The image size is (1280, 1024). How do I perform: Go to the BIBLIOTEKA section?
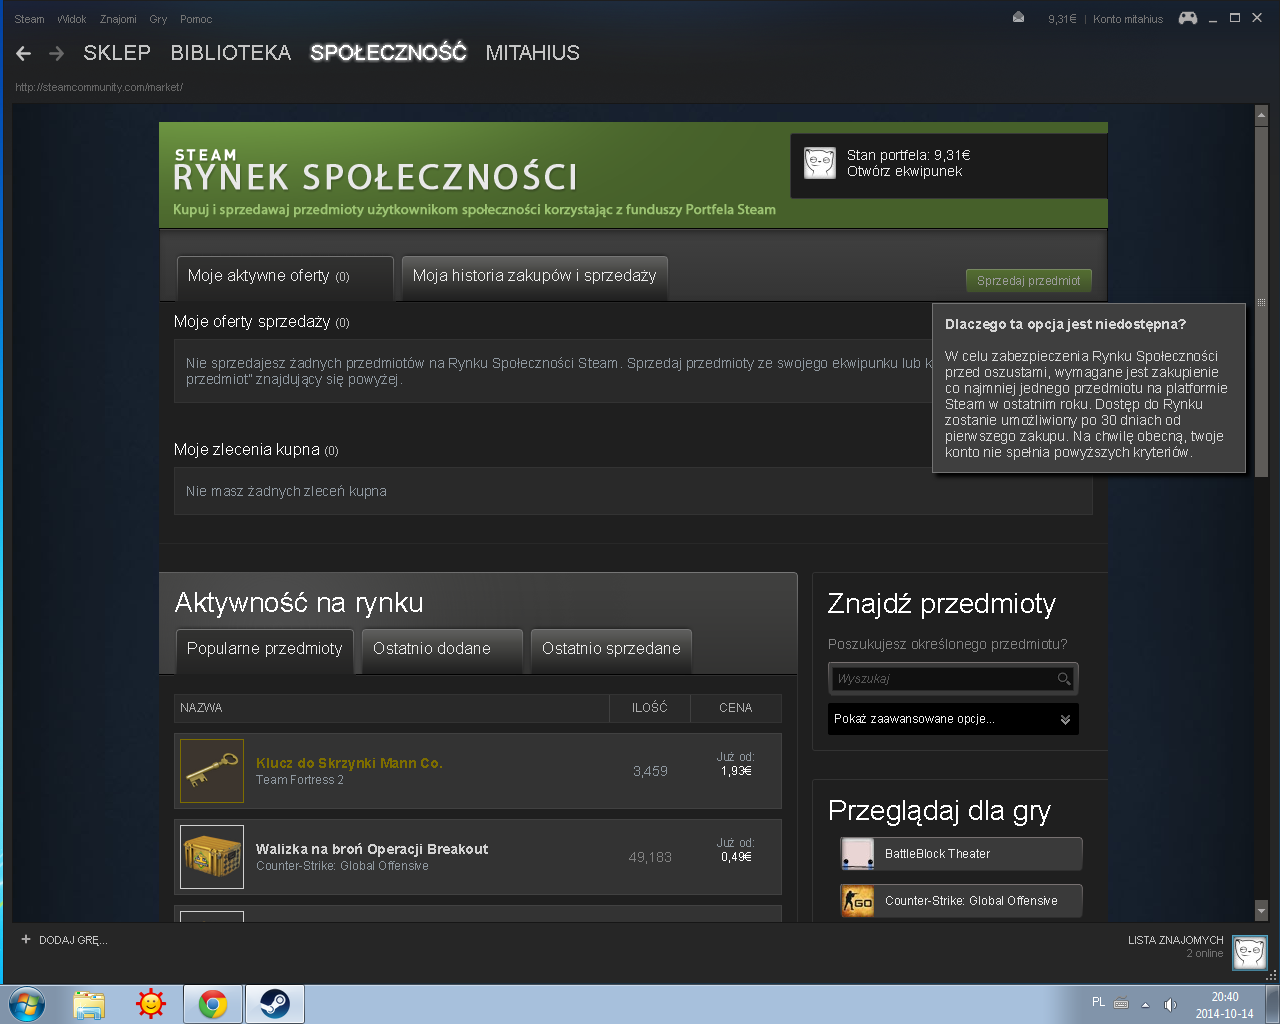click(231, 53)
